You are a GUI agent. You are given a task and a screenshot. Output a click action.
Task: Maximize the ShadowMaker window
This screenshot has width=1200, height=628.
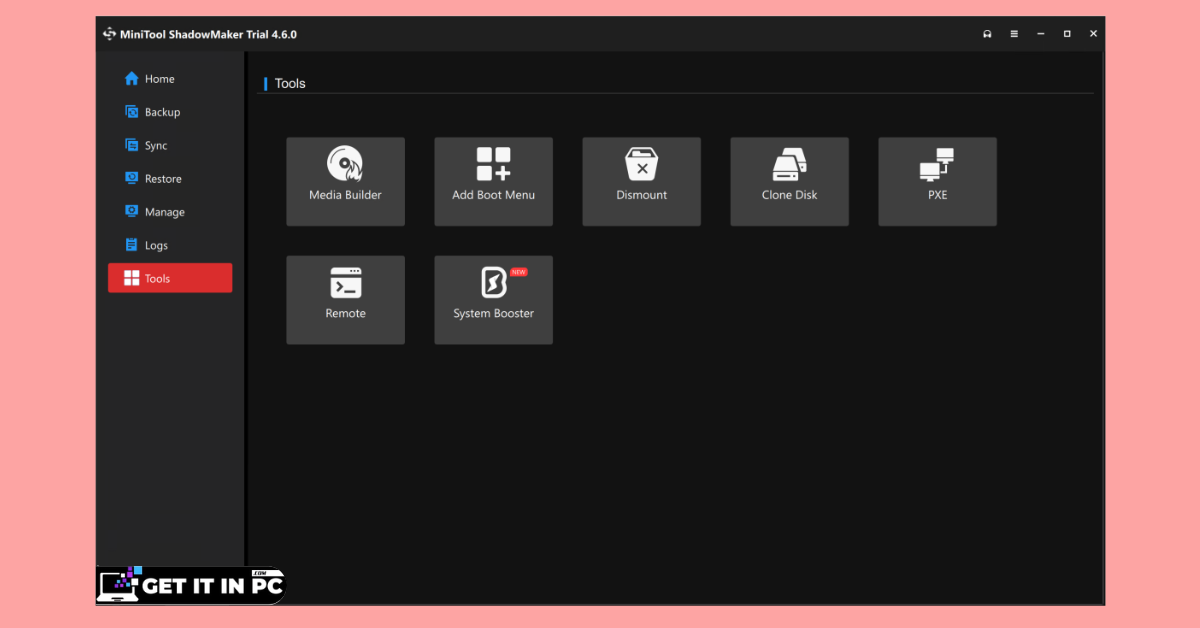click(1067, 34)
